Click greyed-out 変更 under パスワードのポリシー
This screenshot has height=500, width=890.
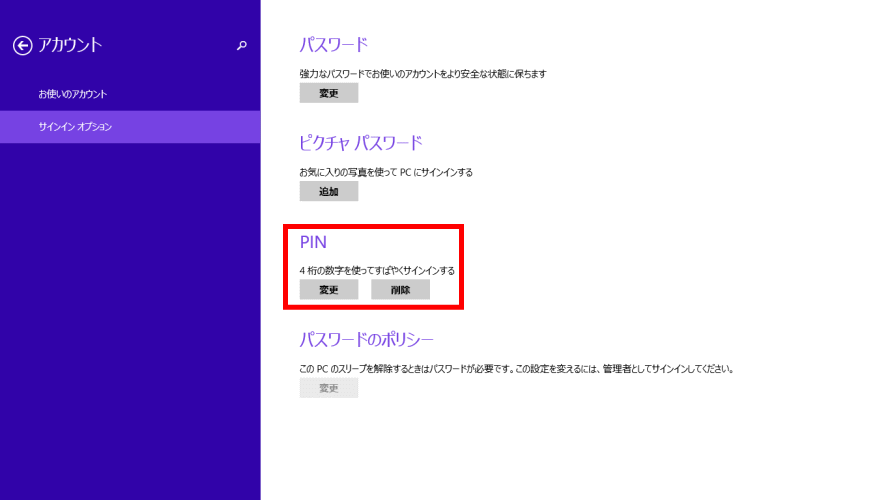328,388
